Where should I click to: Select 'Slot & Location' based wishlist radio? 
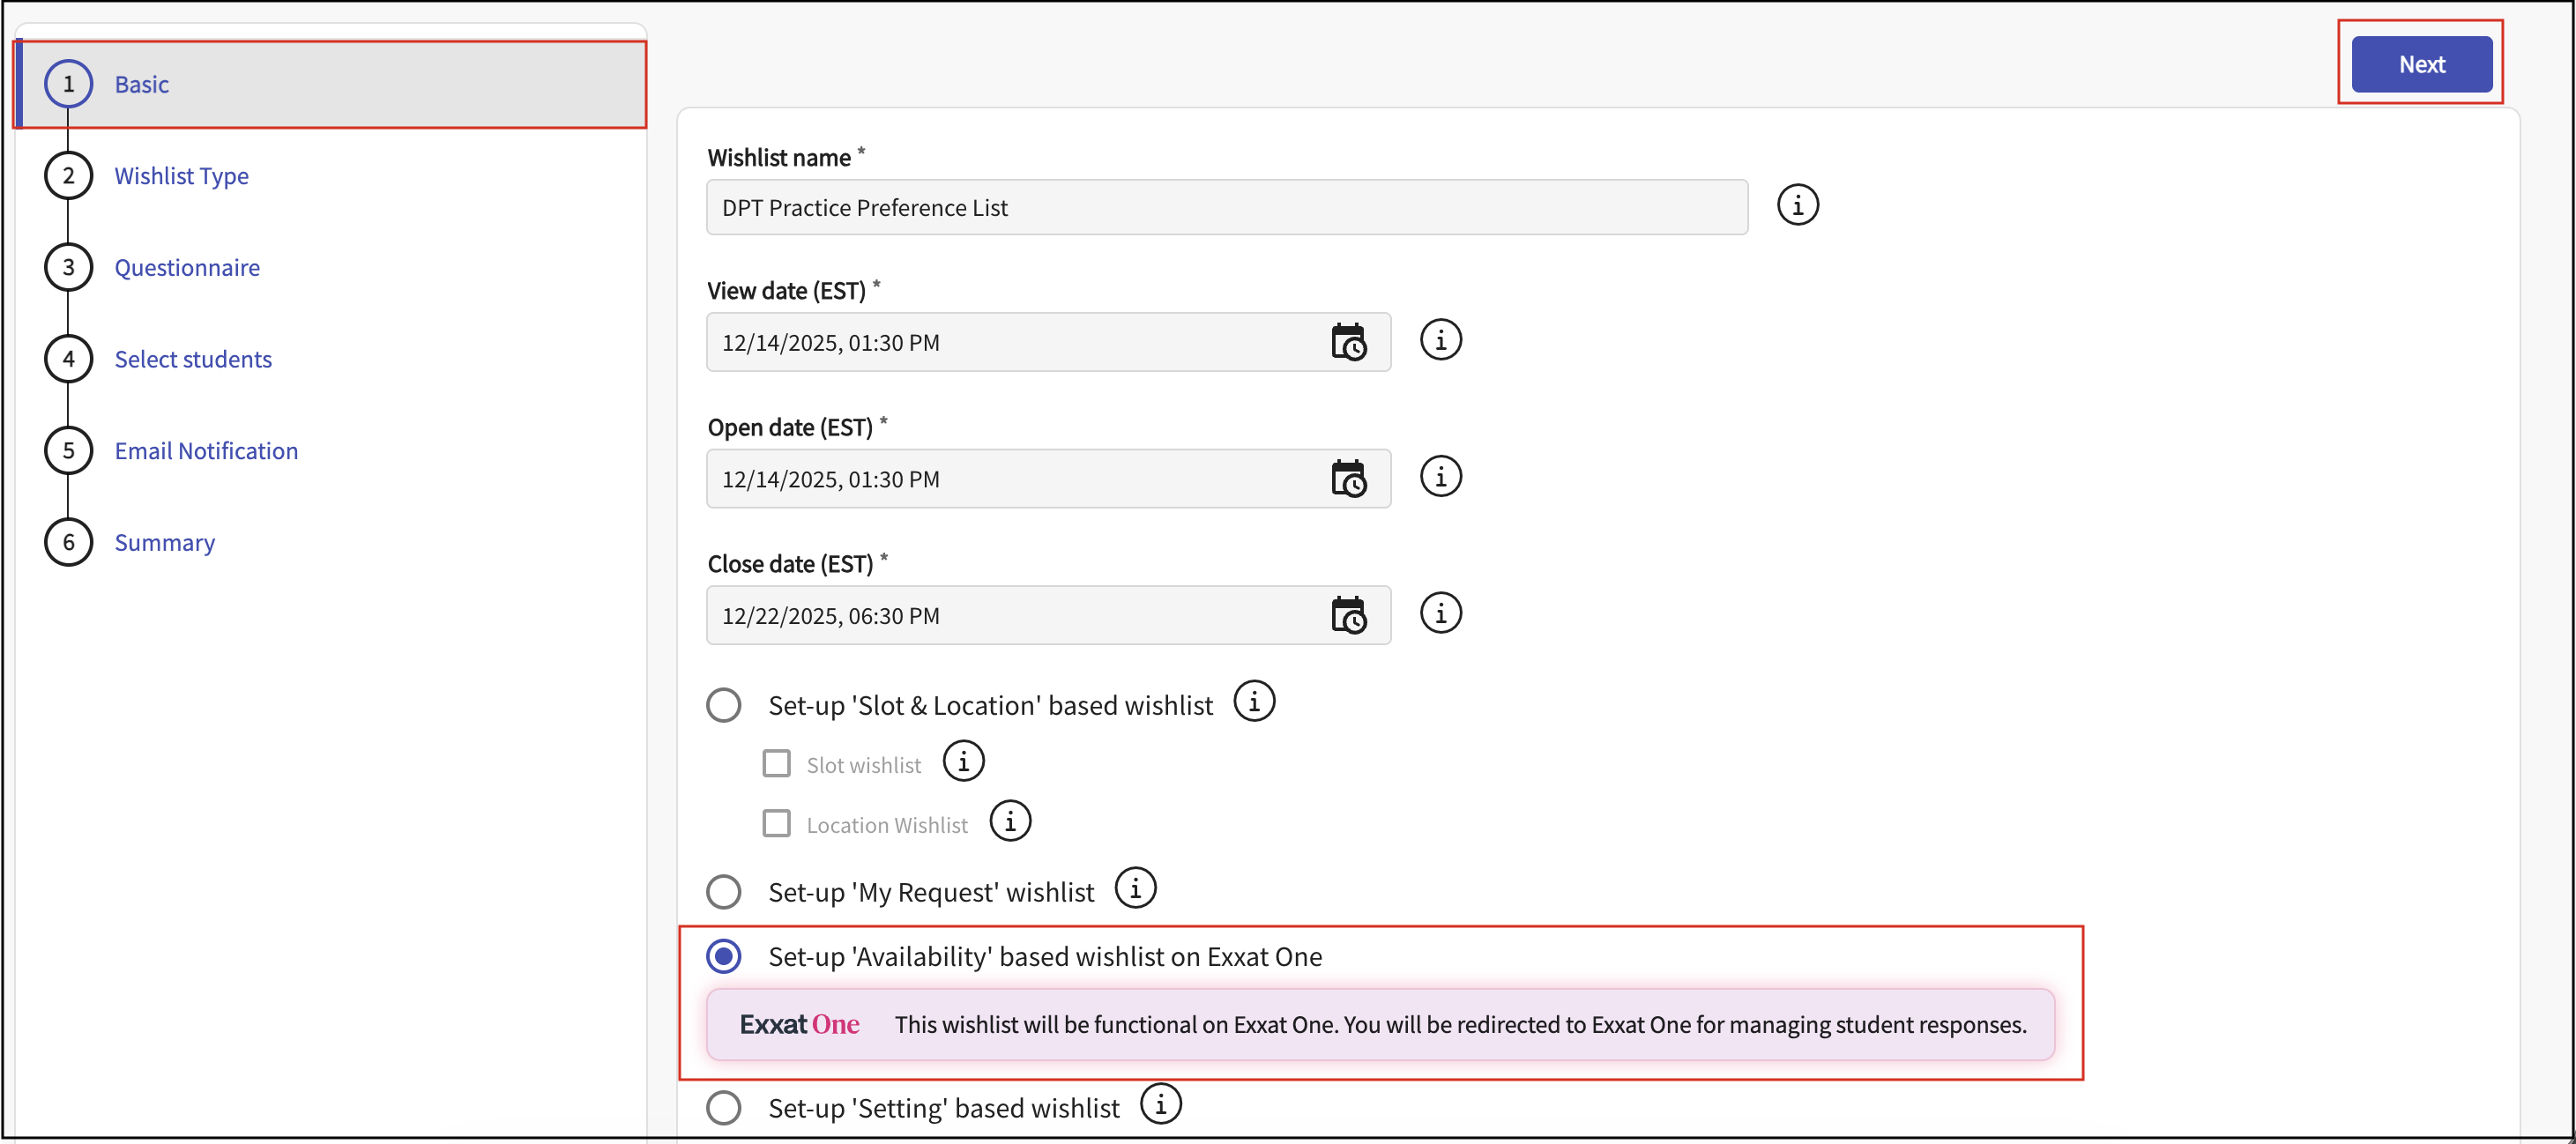point(724,706)
